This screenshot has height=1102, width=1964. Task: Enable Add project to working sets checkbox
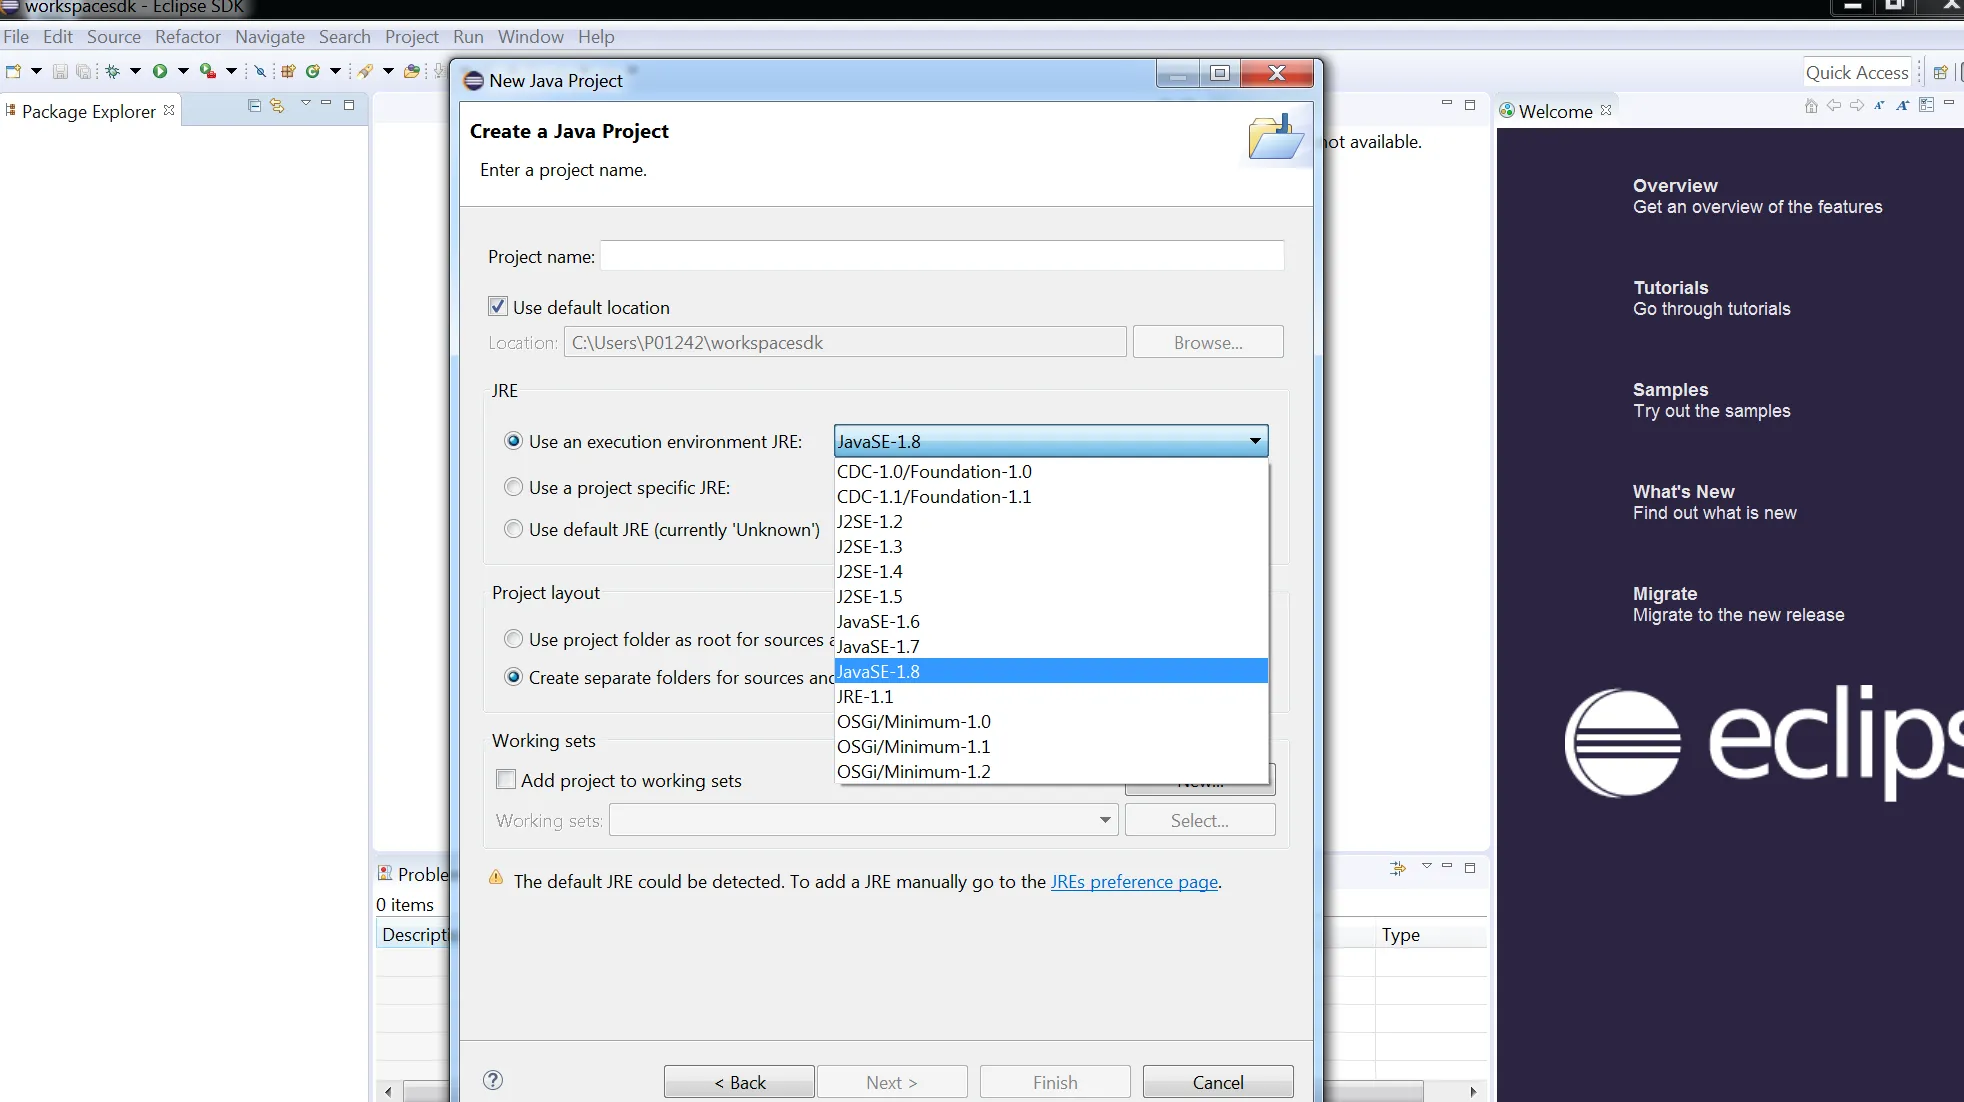point(506,780)
